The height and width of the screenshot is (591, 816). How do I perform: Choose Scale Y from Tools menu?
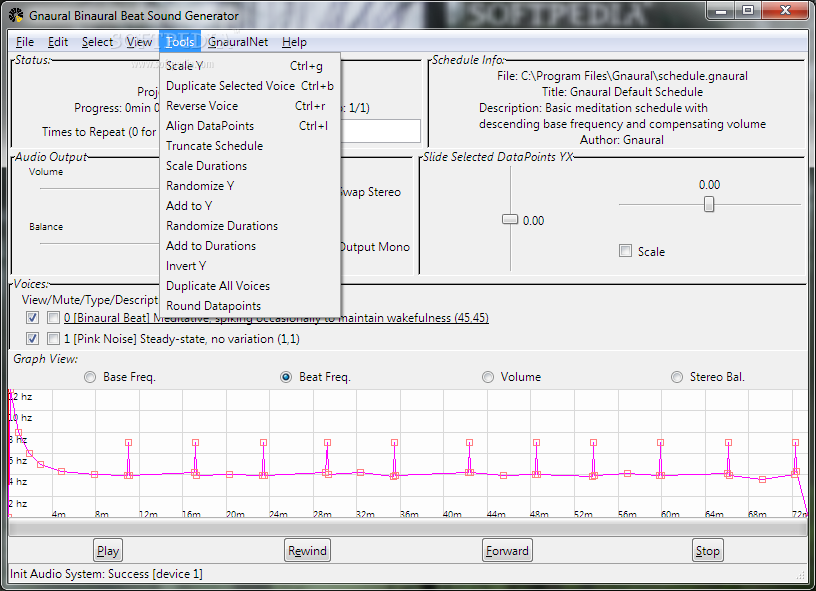click(250, 66)
